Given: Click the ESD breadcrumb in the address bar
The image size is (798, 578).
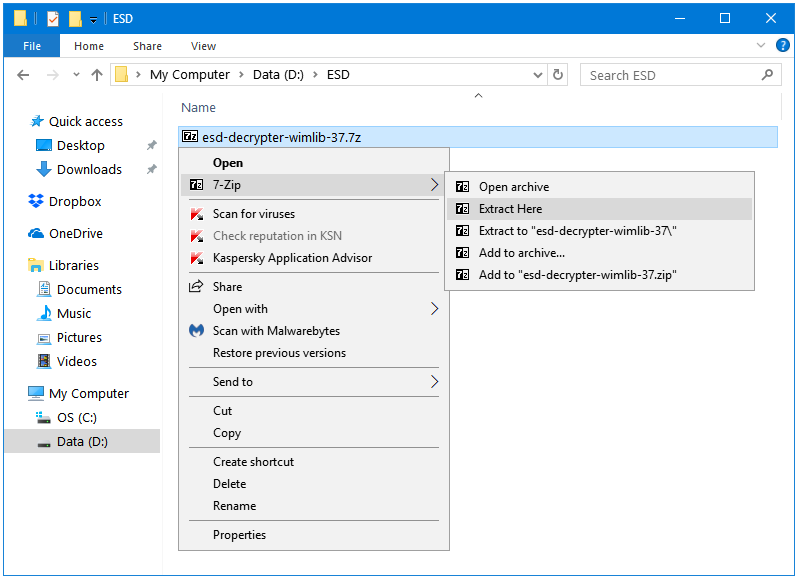Looking at the screenshot, I should click(x=338, y=75).
